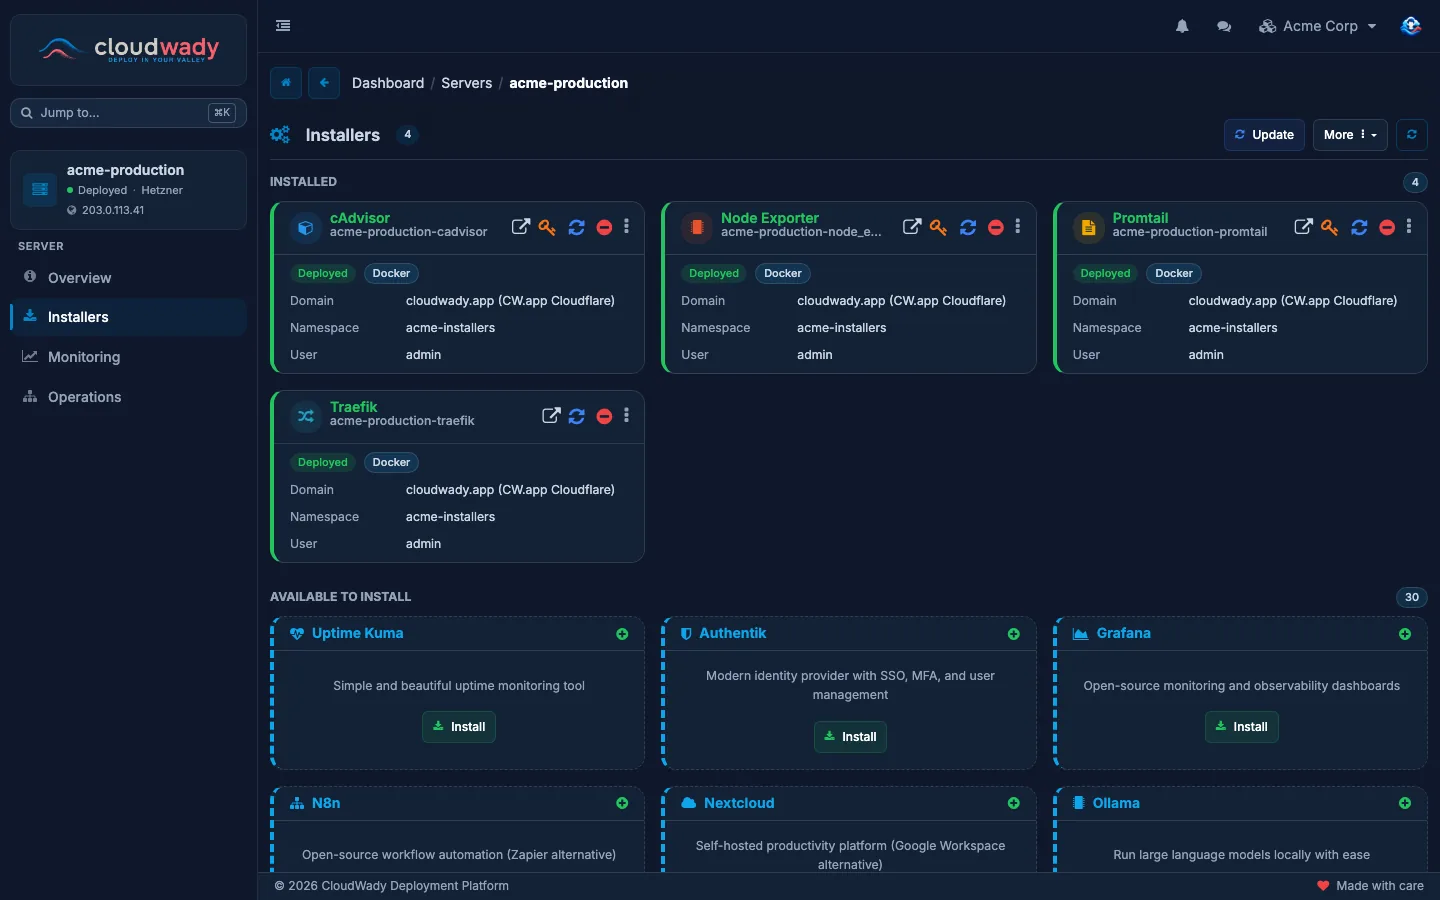Open Node Exporter external link
Screen dimensions: 1440x900
point(912,227)
